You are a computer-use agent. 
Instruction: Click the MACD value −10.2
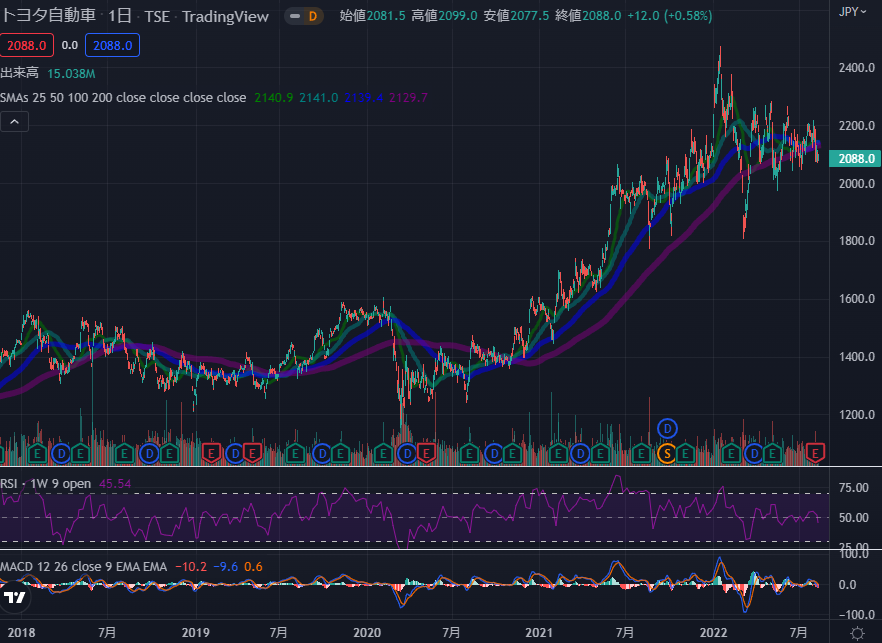tap(191, 566)
